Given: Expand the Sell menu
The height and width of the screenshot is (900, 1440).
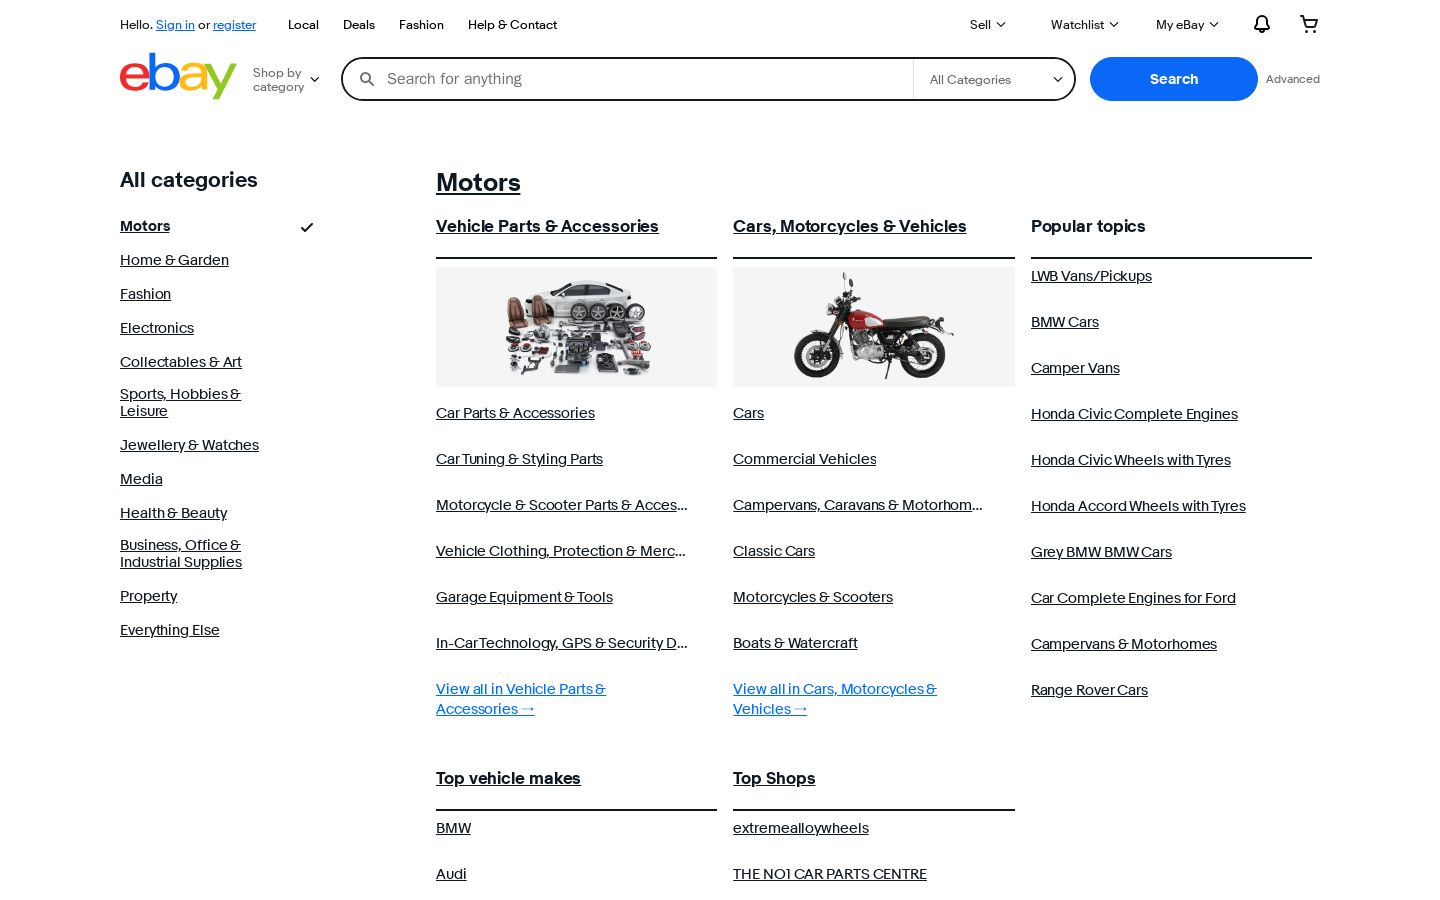Looking at the screenshot, I should coord(987,25).
